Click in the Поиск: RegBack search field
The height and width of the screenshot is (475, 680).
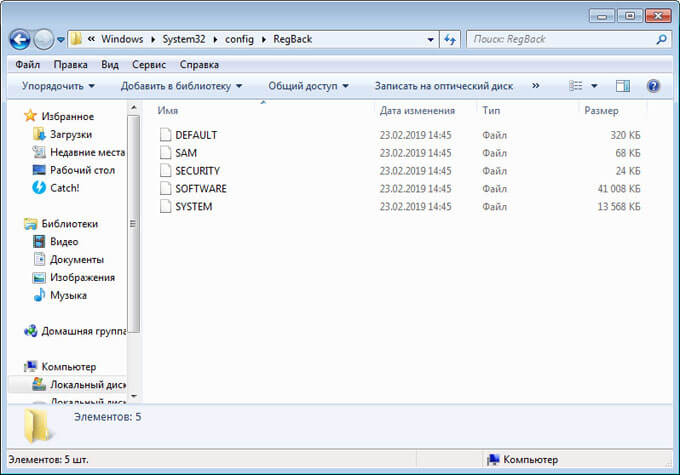click(x=562, y=39)
